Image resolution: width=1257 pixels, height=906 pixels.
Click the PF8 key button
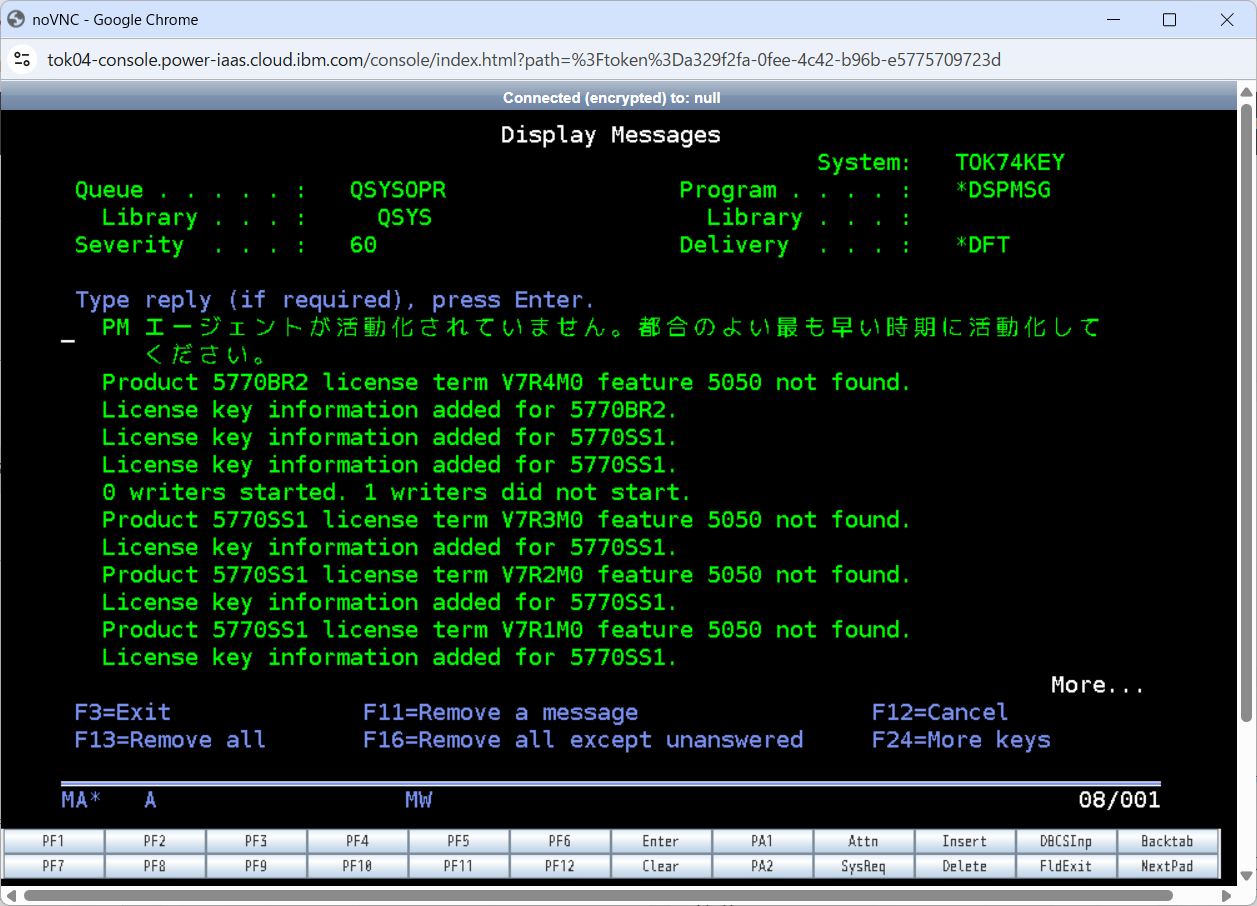pyautogui.click(x=155, y=866)
